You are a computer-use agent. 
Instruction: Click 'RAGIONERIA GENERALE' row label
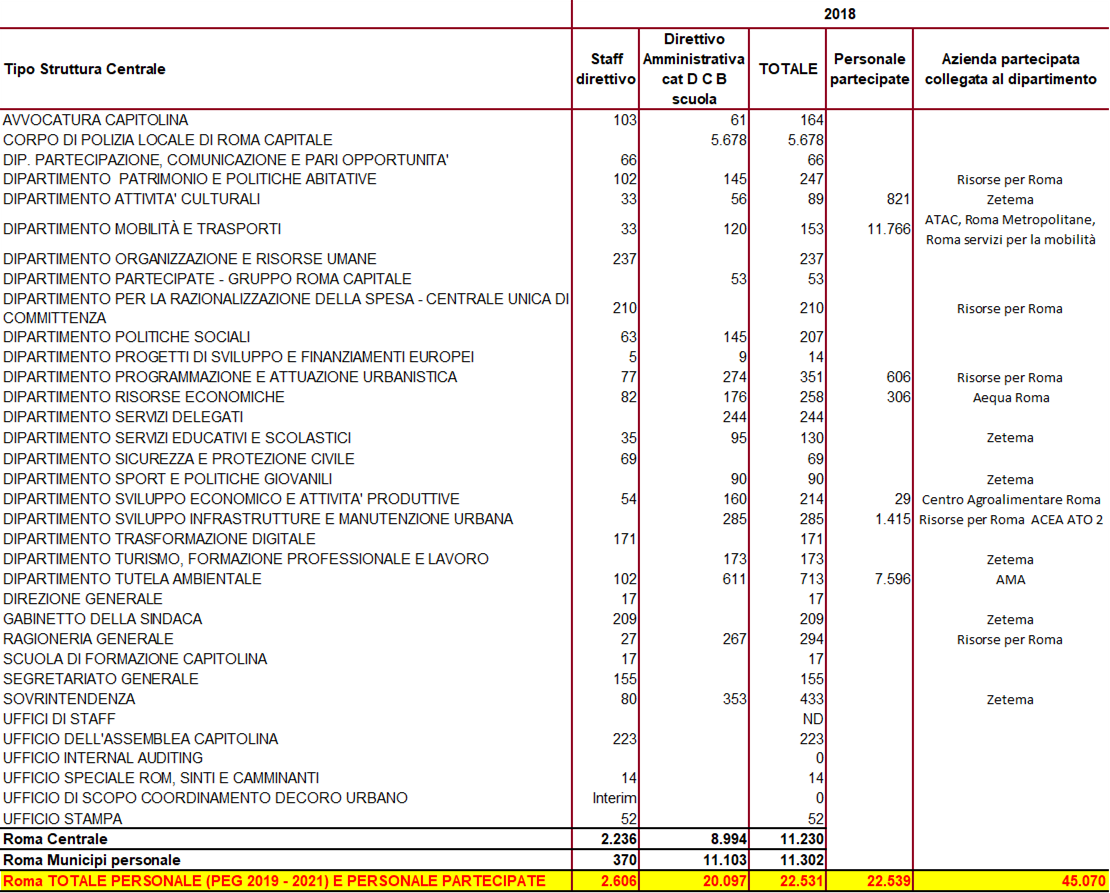click(88, 638)
